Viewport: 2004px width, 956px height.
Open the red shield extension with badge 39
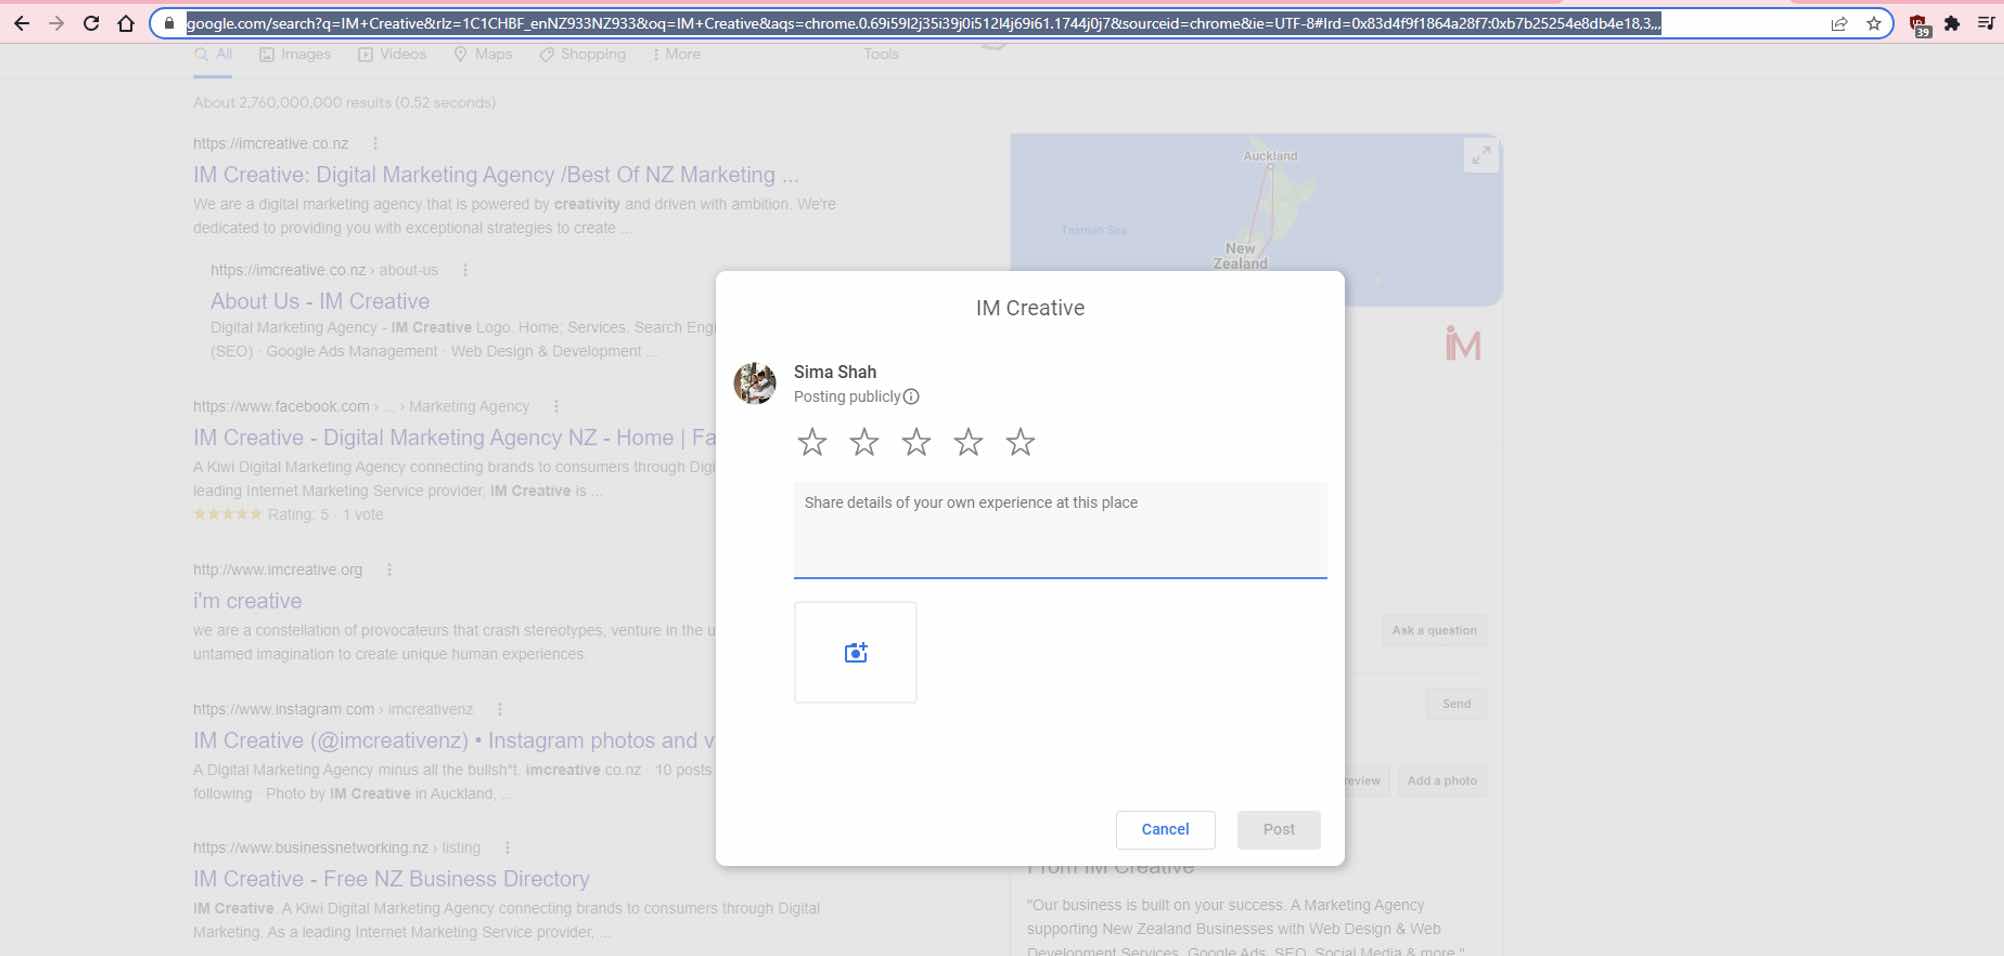[1919, 25]
